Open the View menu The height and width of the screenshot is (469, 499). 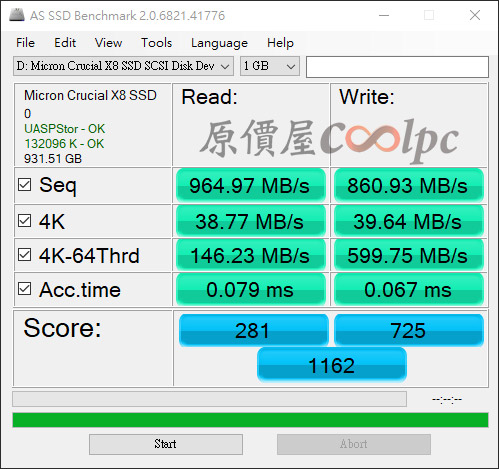[x=108, y=43]
